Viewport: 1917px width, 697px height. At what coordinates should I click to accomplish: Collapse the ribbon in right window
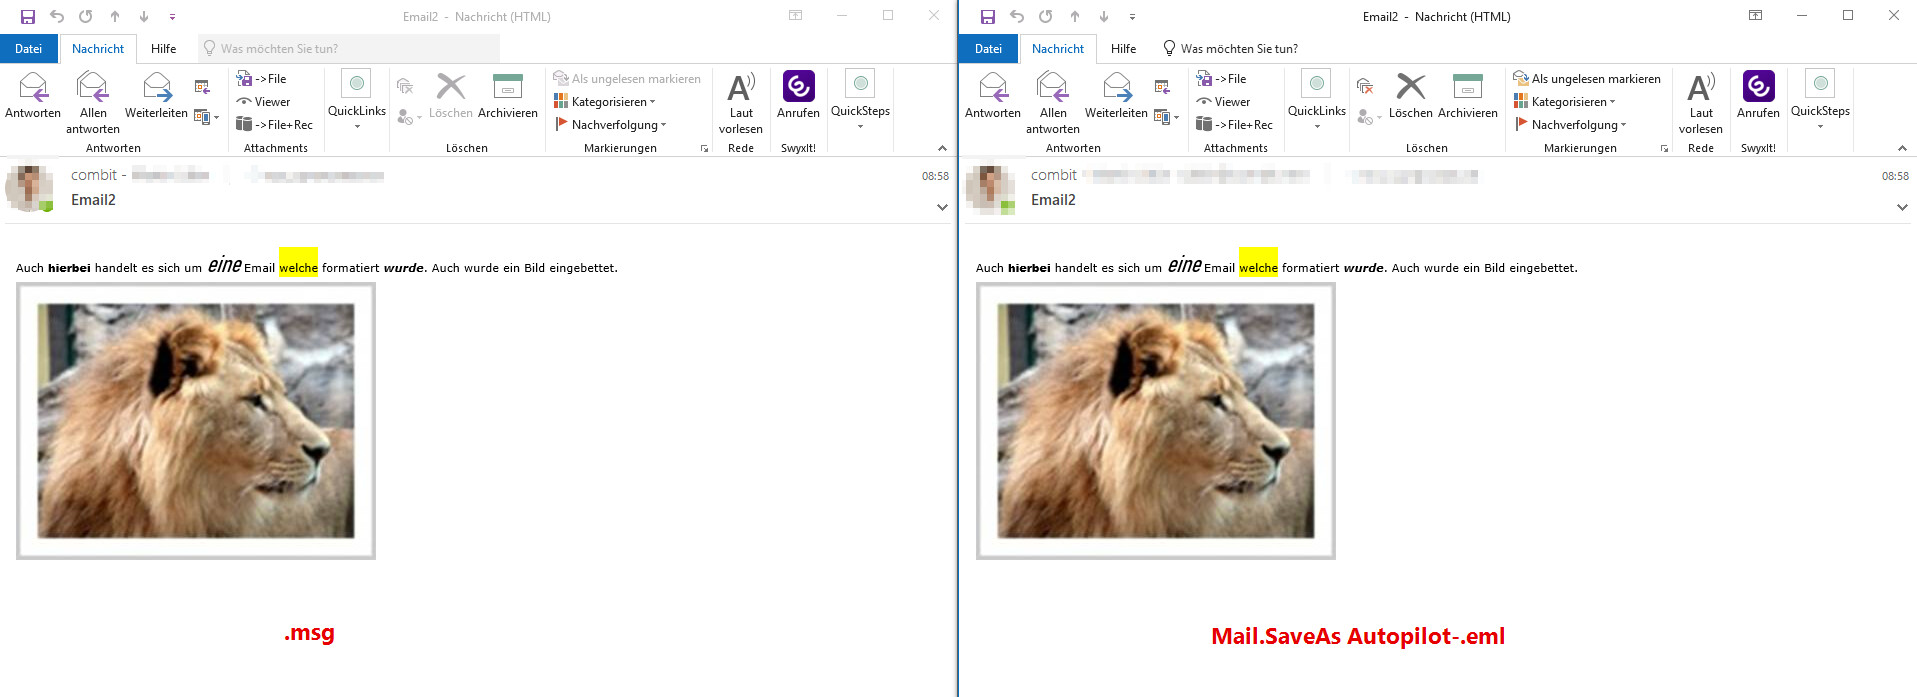[1902, 148]
